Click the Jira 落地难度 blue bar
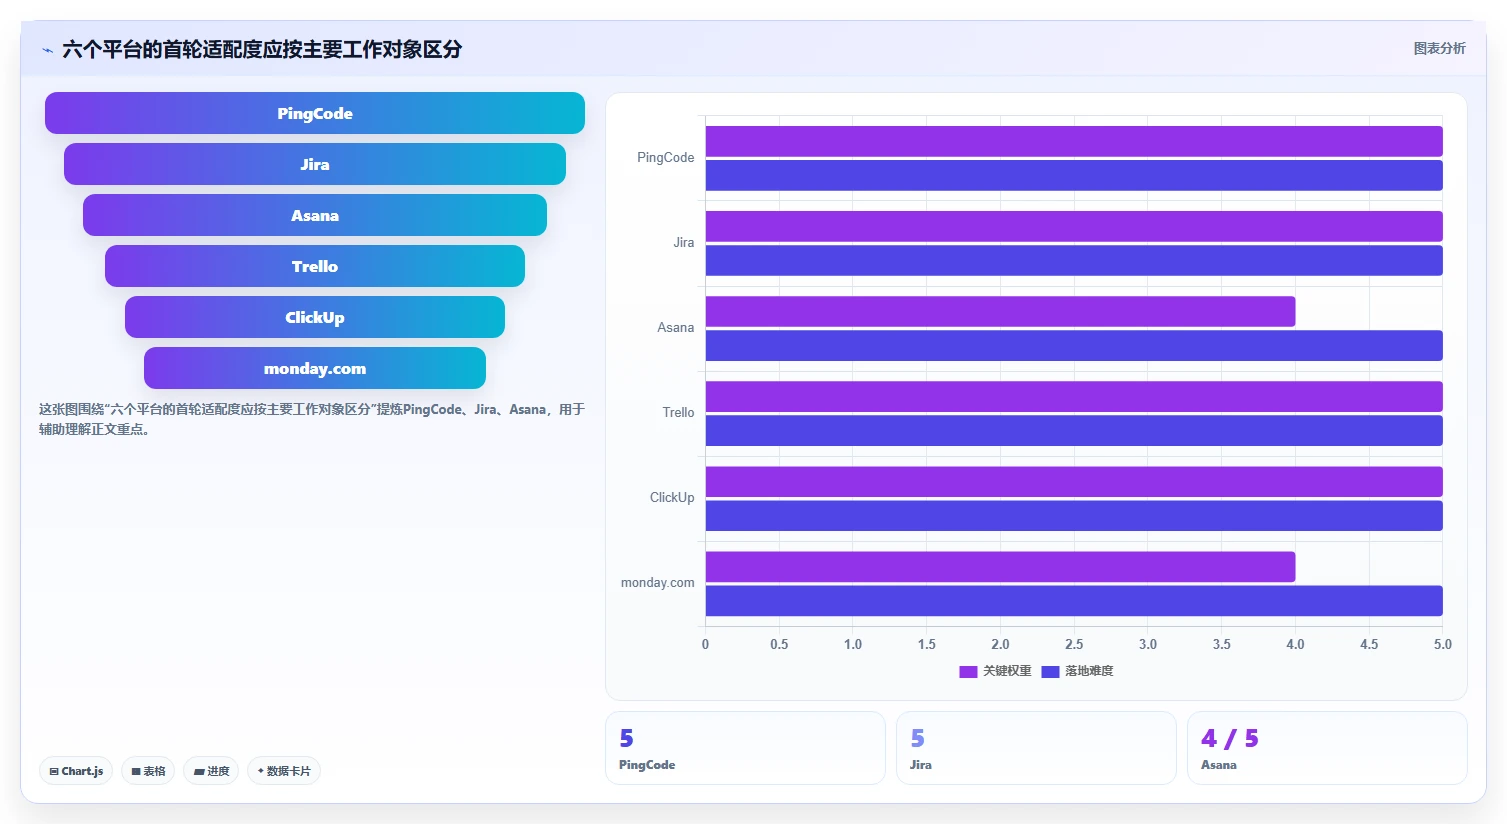The image size is (1507, 824). click(1074, 260)
